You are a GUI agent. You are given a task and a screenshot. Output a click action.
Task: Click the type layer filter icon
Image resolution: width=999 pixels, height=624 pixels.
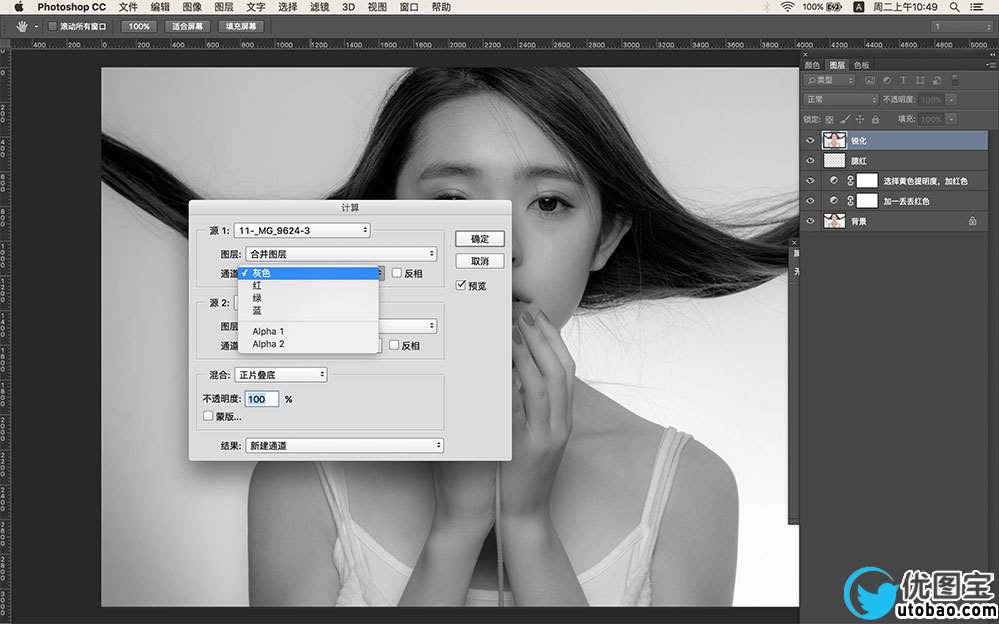point(903,80)
